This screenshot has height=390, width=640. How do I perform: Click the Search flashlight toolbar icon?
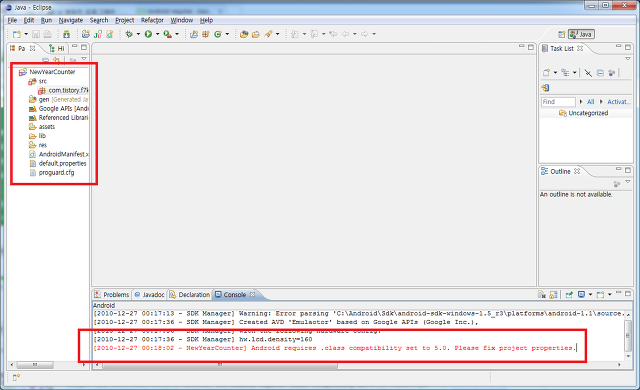(268, 34)
